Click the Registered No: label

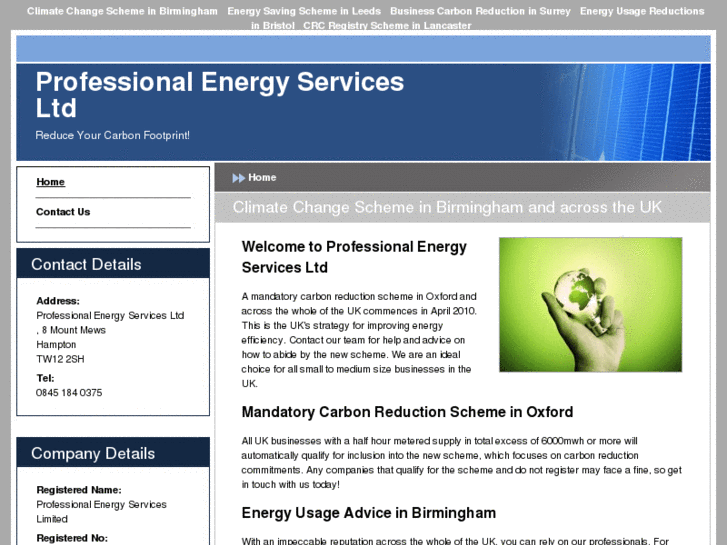tap(72, 538)
